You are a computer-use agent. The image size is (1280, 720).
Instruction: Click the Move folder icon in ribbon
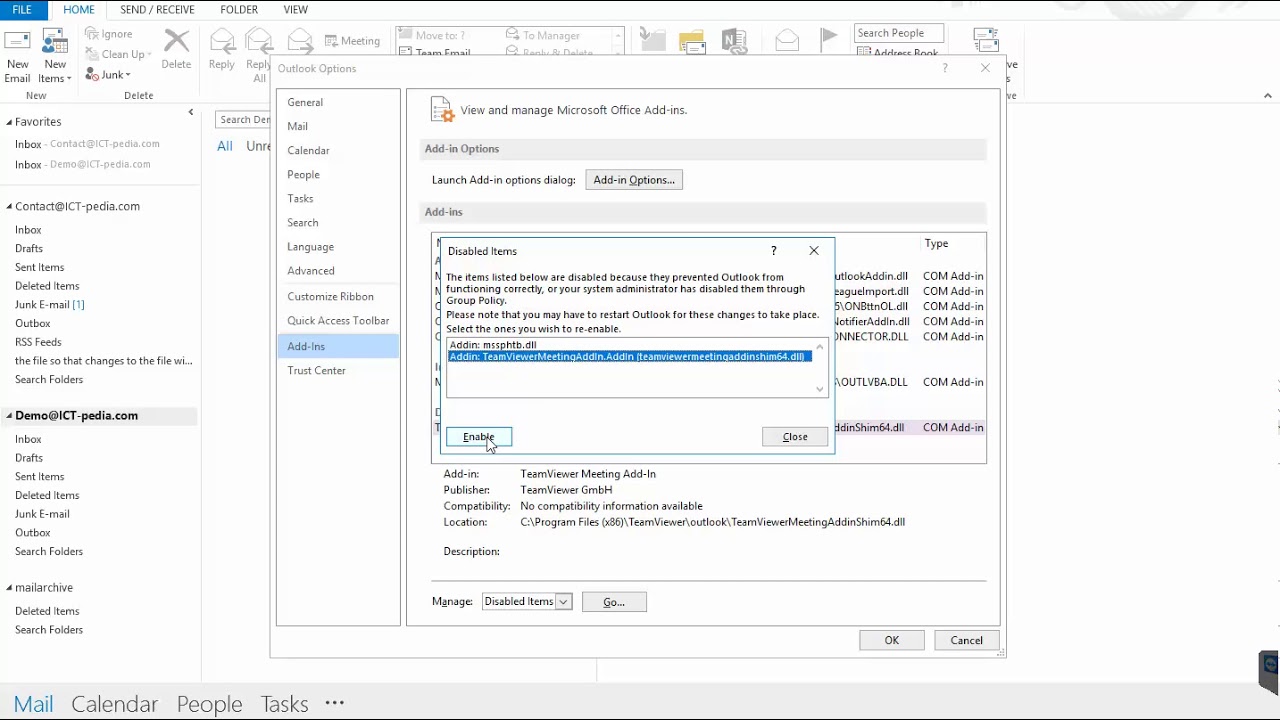pos(653,40)
